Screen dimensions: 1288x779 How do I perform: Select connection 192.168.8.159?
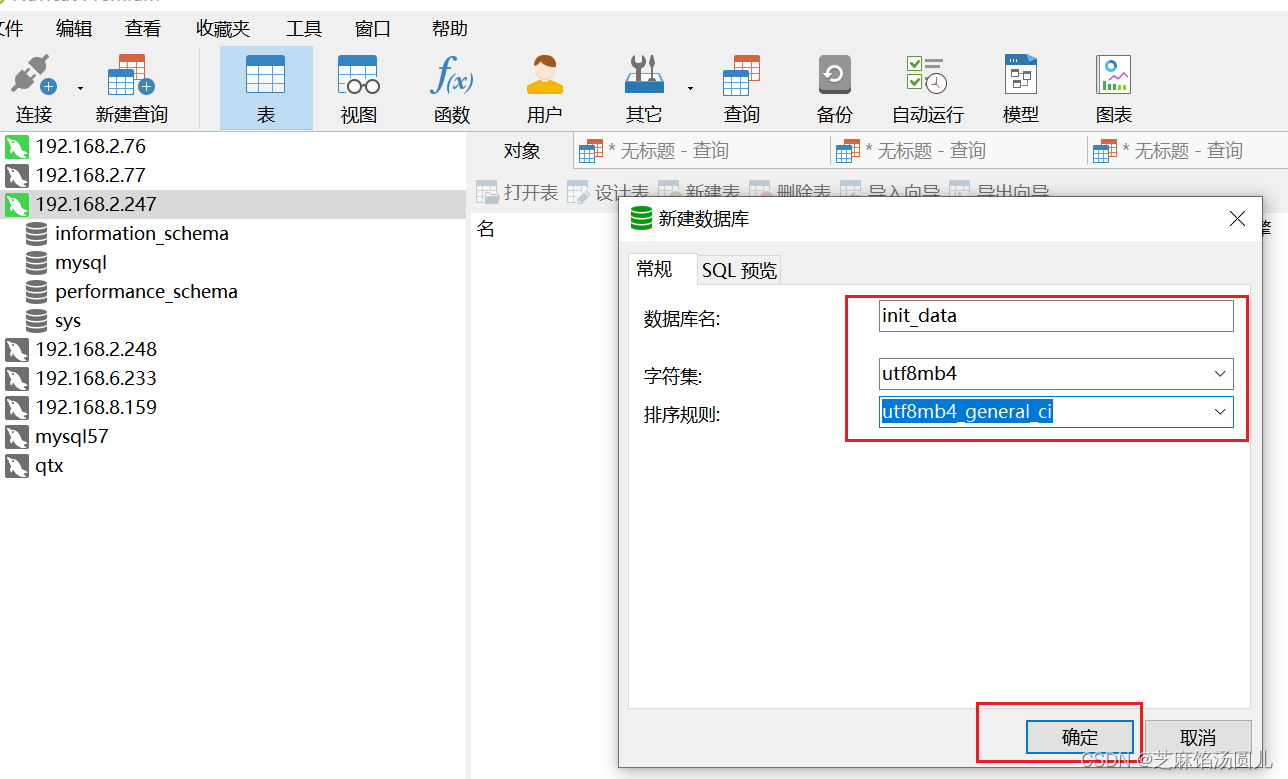click(96, 408)
